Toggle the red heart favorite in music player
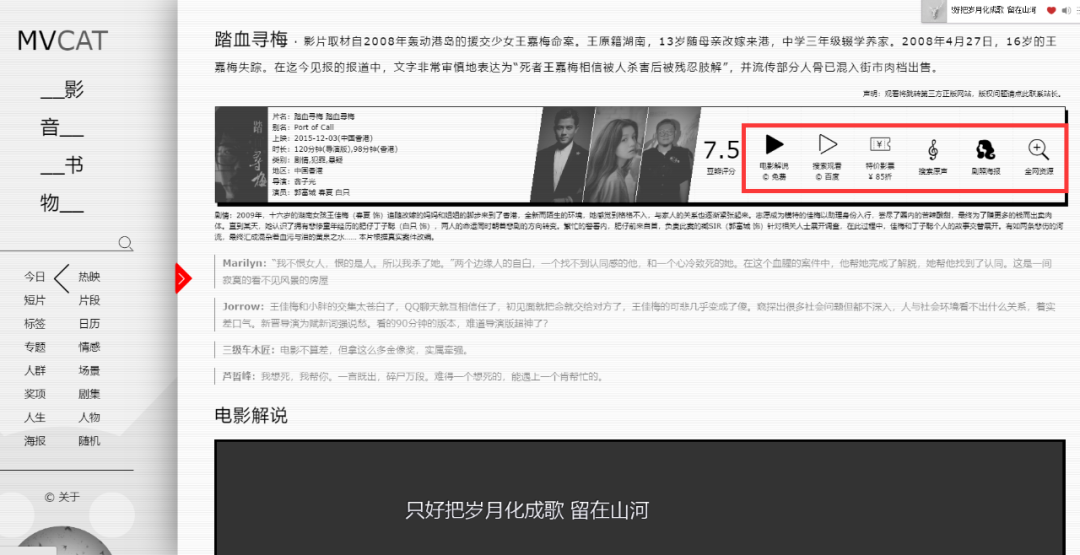The width and height of the screenshot is (1080, 555). pos(1051,10)
